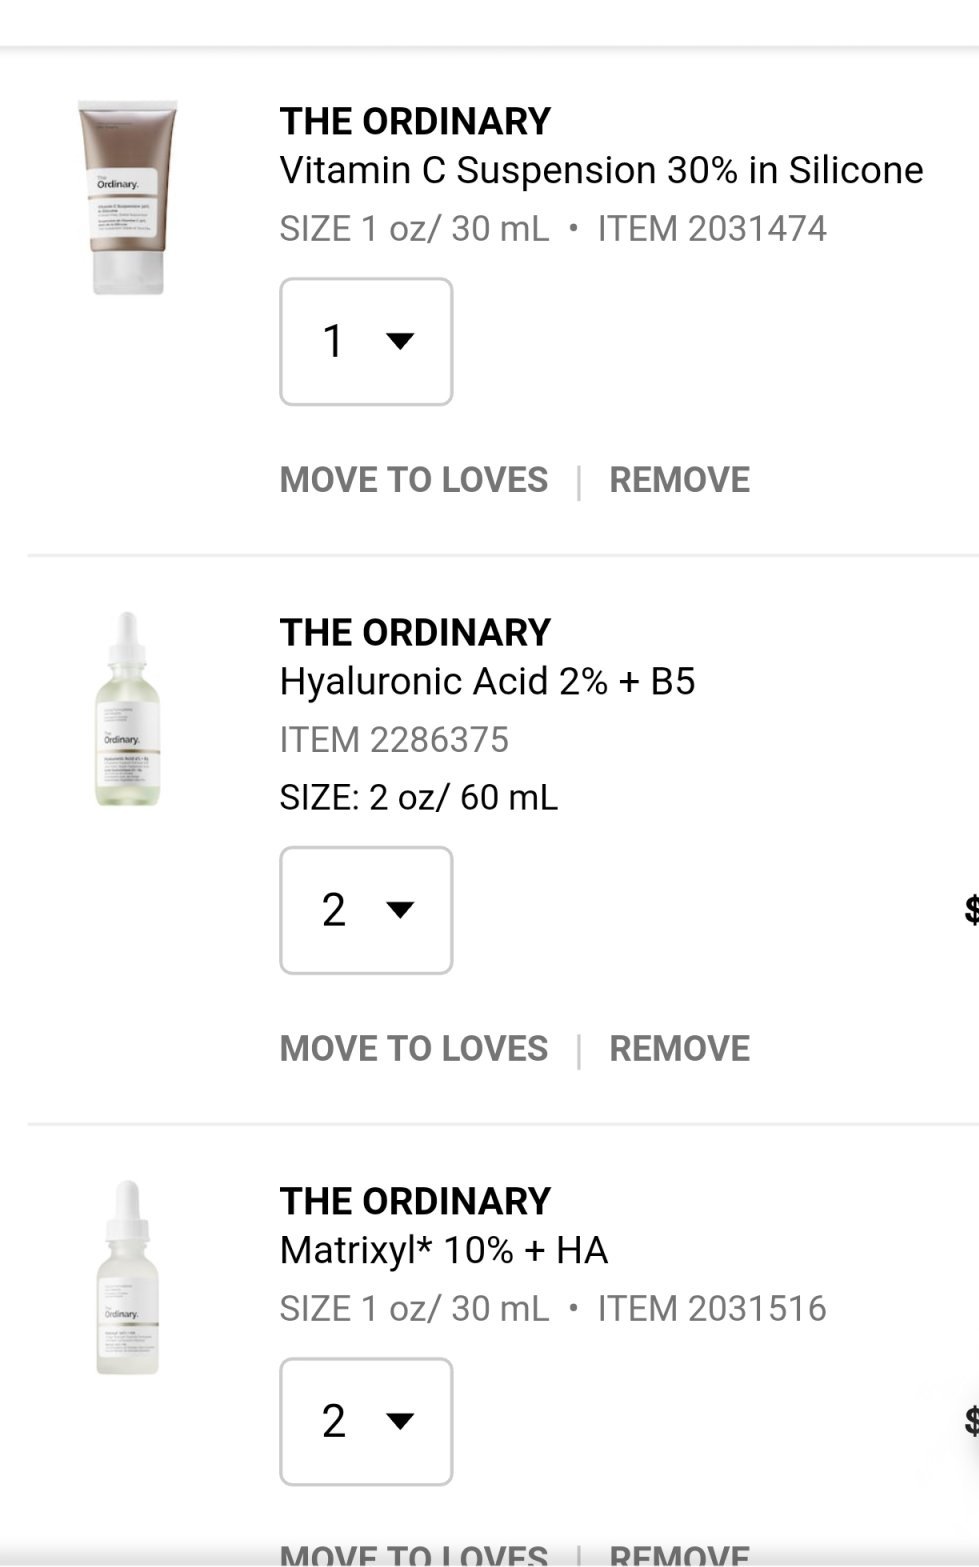Screen dimensions: 979x1567
Task: Move Vitamin C Suspension to Loves
Action: [x=414, y=480]
